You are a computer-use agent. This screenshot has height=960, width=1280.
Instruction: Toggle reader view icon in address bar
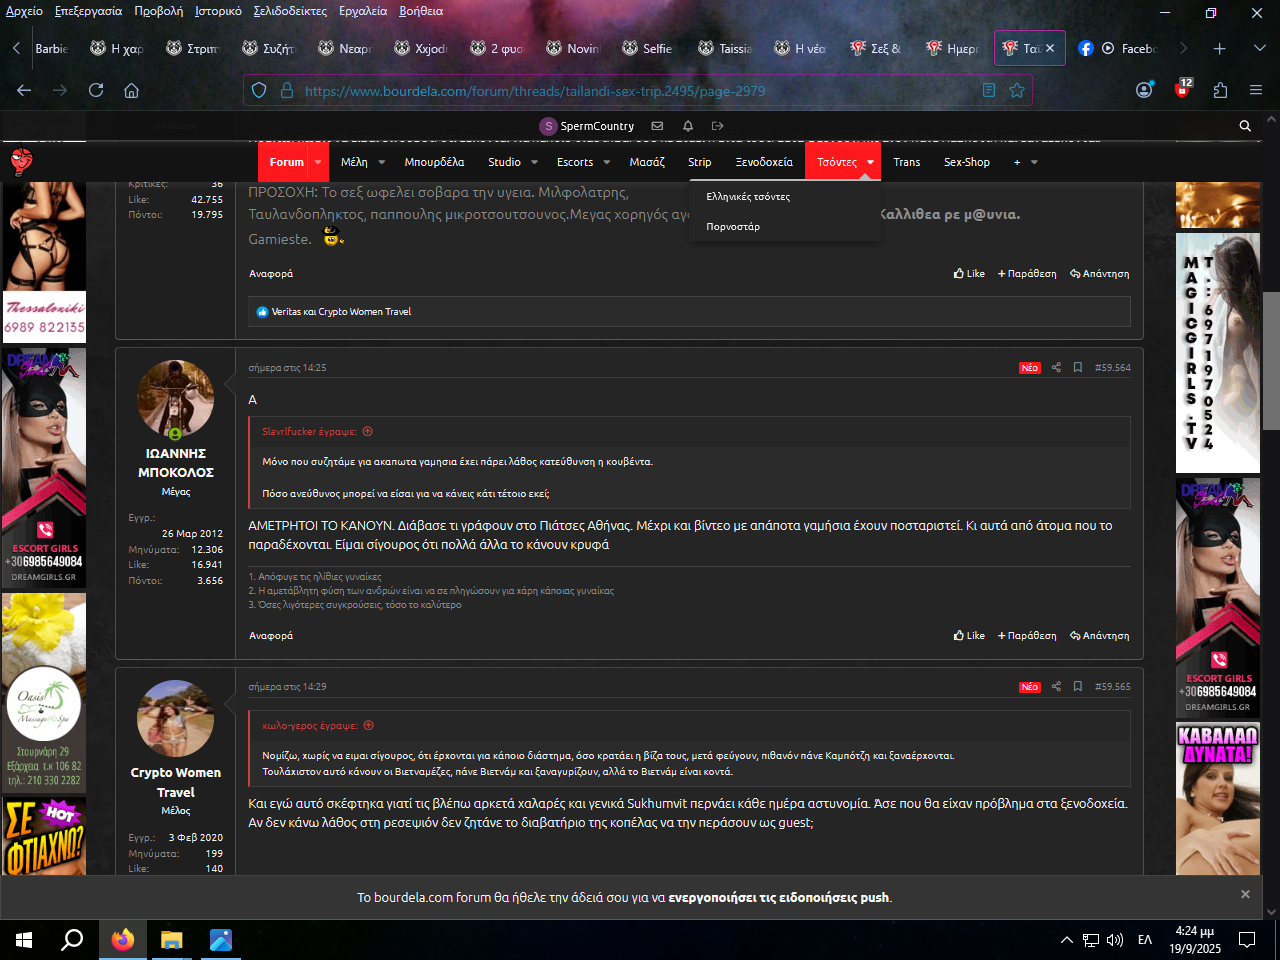[x=989, y=90]
